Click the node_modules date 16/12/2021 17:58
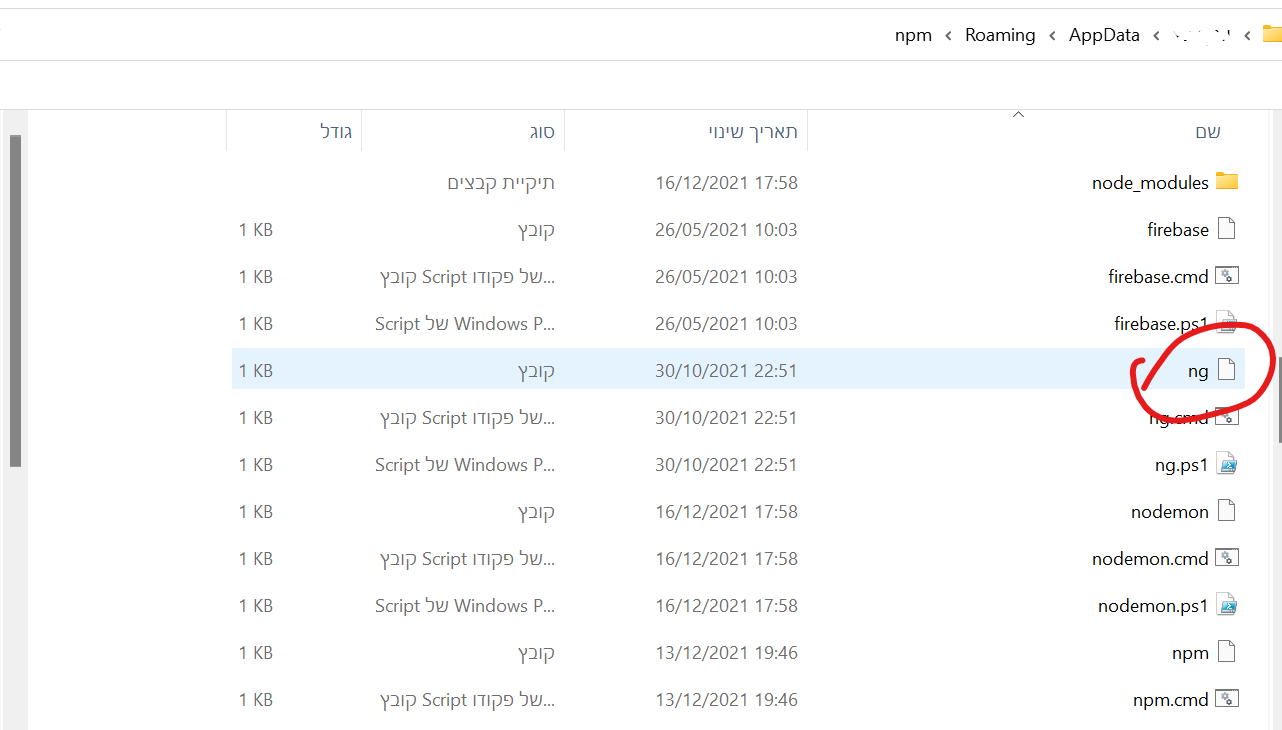 tap(727, 183)
